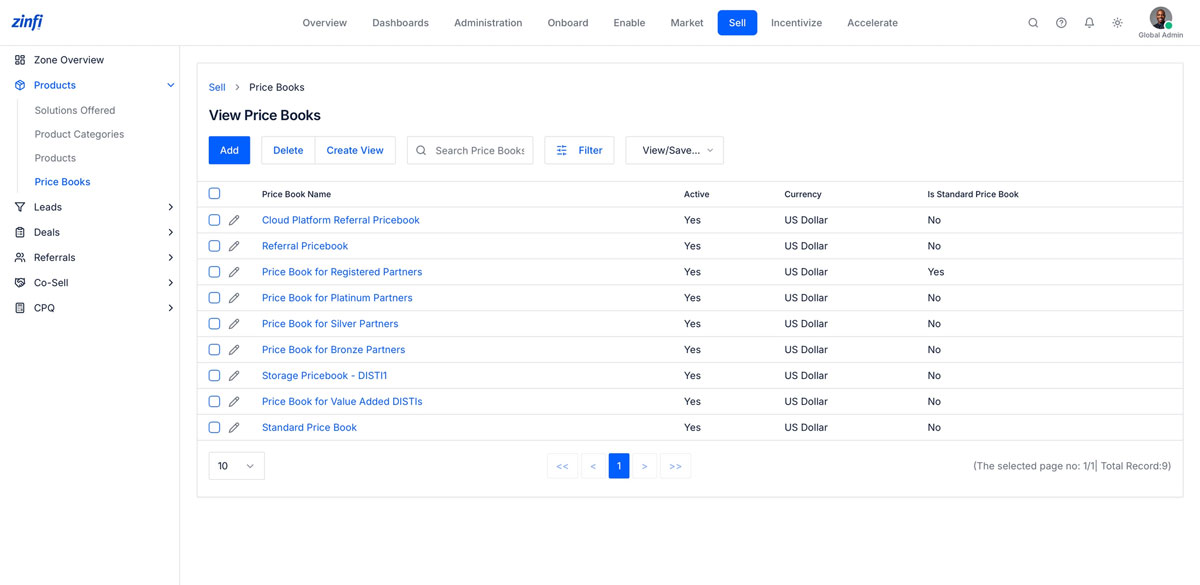Screen dimensions: 1200x585
Task: Edit Price Book for Platinum Partners pencil
Action: pyautogui.click(x=234, y=298)
